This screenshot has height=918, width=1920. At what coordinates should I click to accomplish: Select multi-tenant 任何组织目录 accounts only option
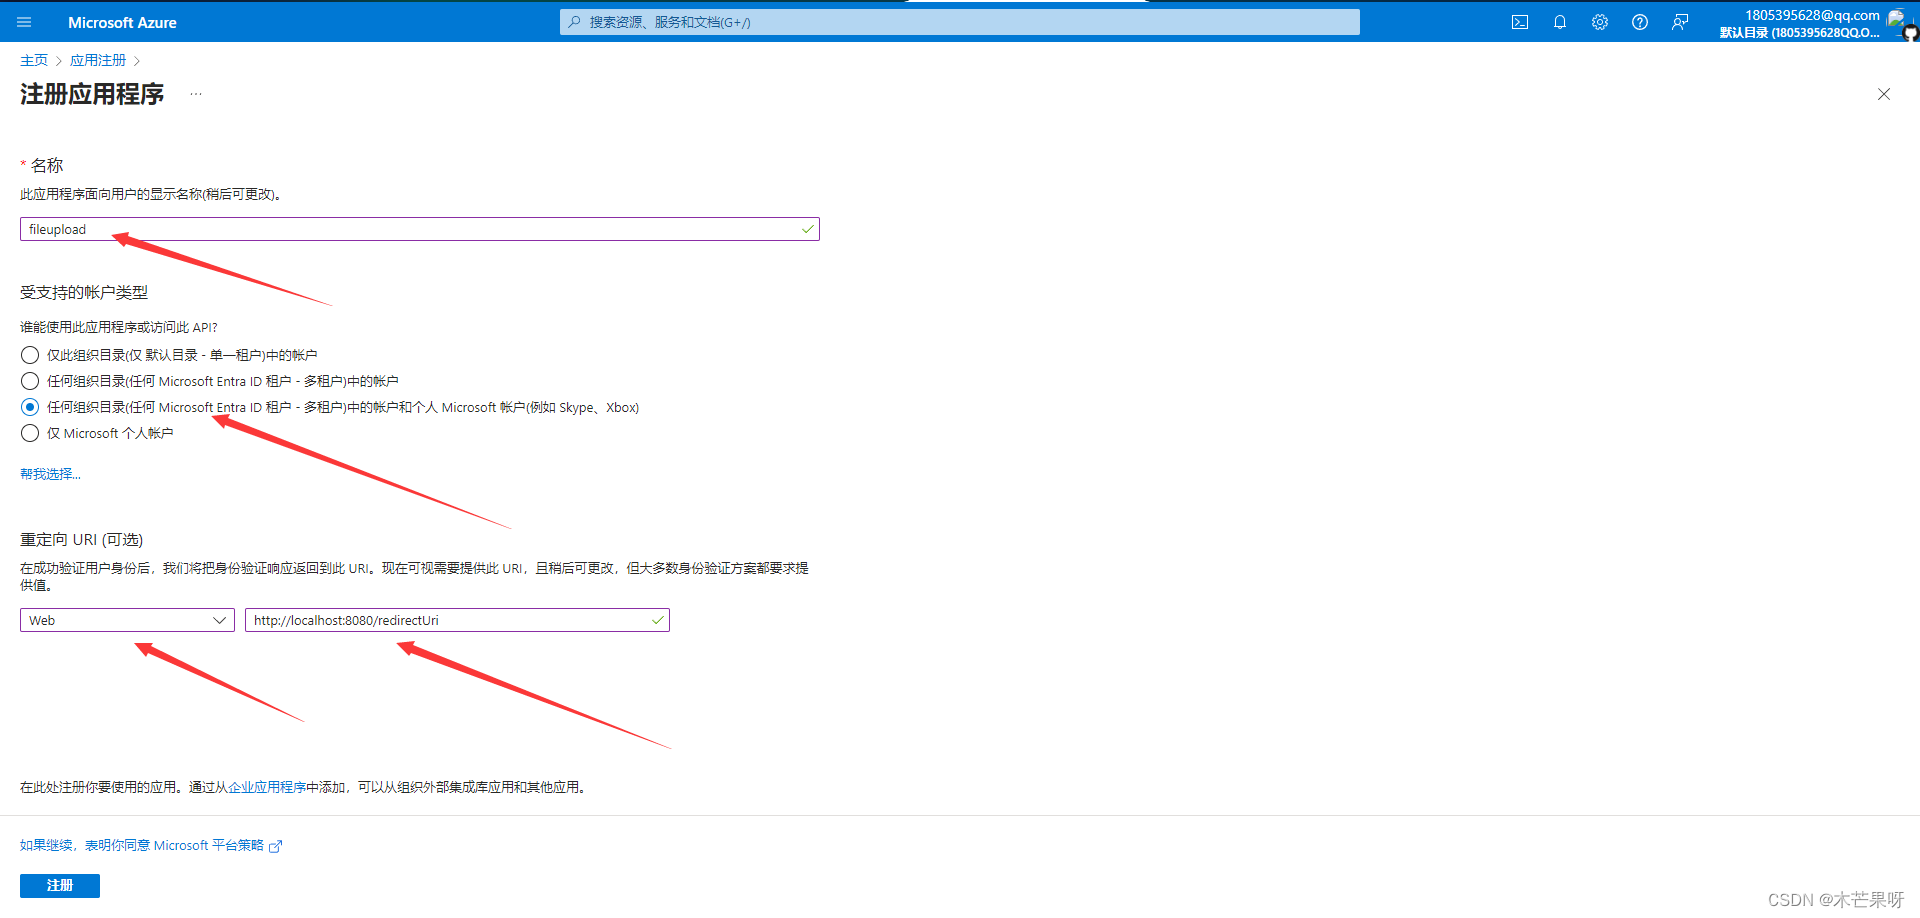tap(30, 381)
